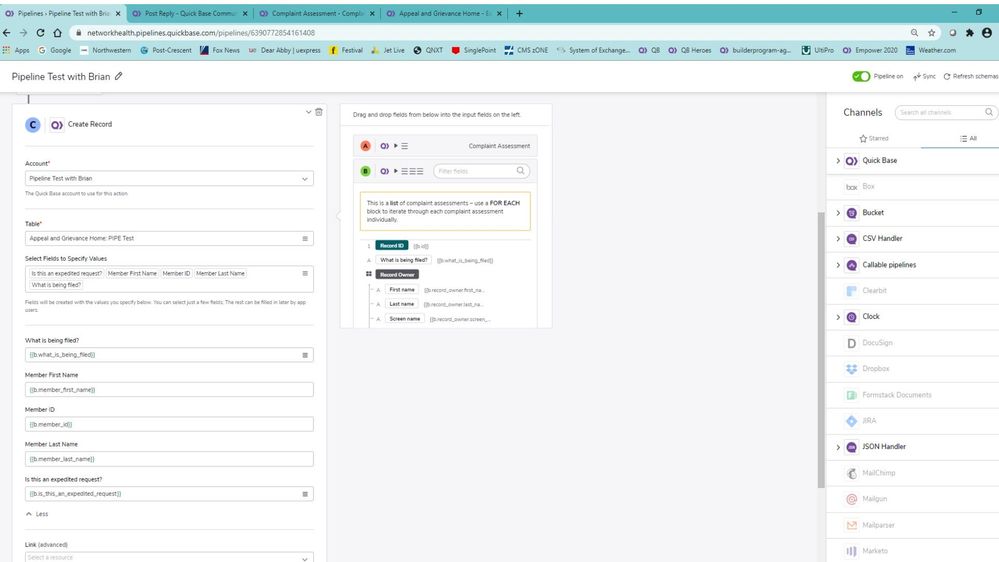Click the main pipeline vertical scrollbar
Screen dimensions: 999x562
click(821, 350)
